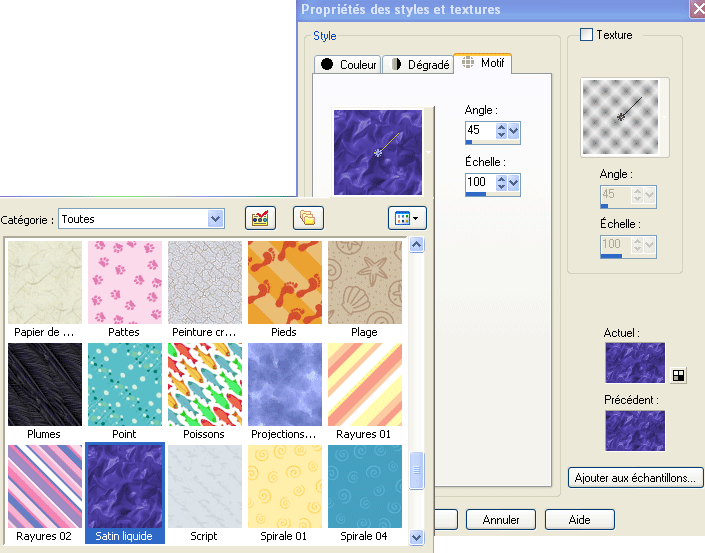This screenshot has width=705, height=553.
Task: Select the Plage seashell pattern
Action: tap(364, 282)
